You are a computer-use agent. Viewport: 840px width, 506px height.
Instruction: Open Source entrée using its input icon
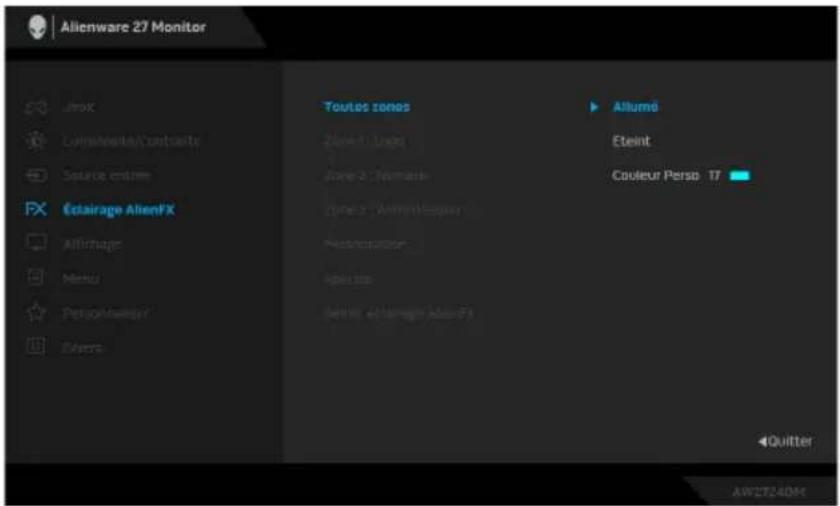(36, 175)
